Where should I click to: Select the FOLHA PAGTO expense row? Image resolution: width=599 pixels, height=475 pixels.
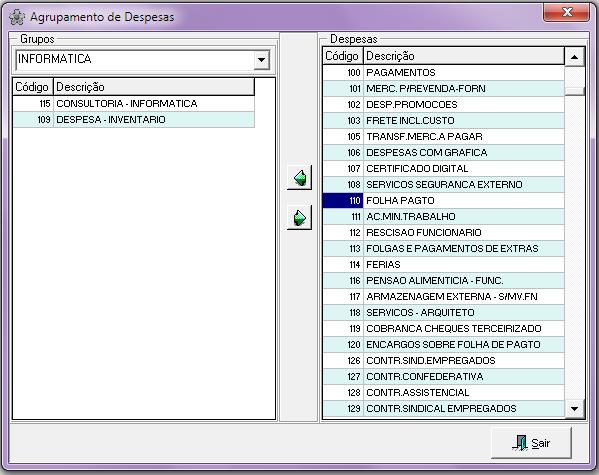tap(444, 201)
